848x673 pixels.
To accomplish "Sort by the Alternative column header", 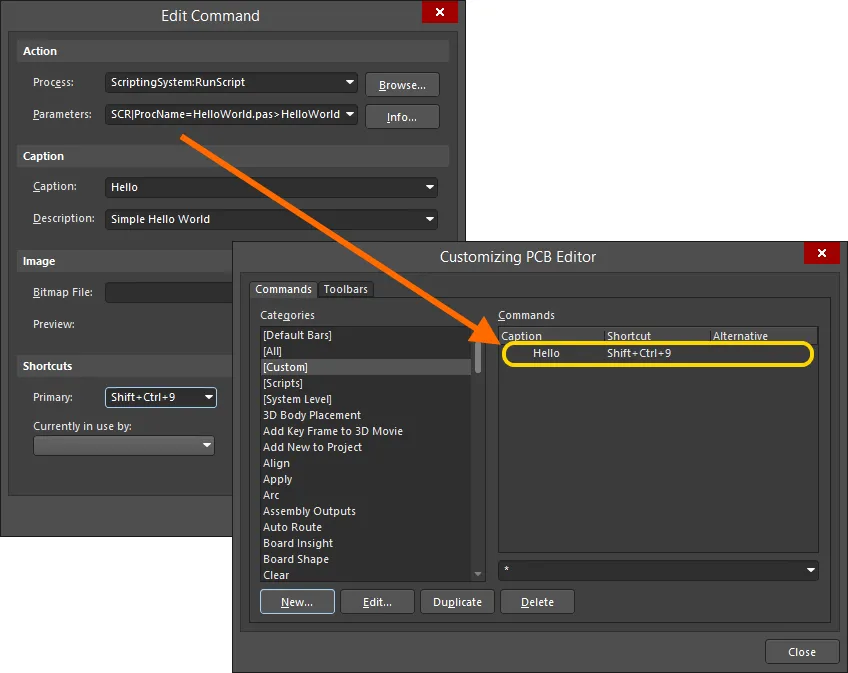I will click(x=764, y=336).
